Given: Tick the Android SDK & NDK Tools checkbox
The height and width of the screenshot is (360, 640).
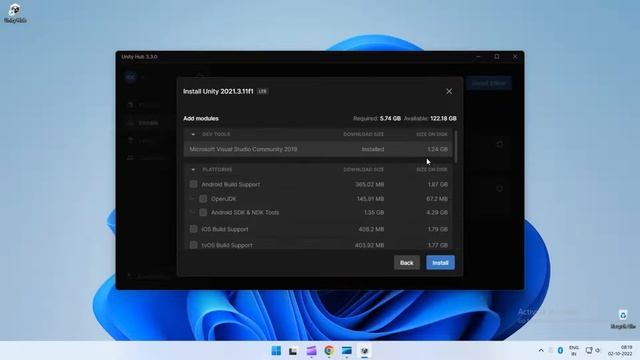Looking at the screenshot, I should pyautogui.click(x=203, y=212).
